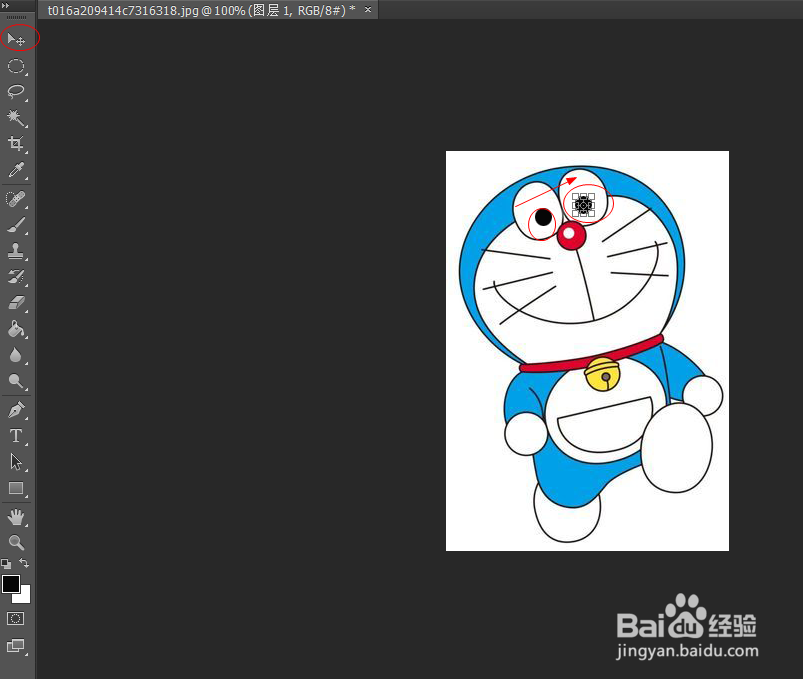Select the Dodge tool
Screen dimensions: 803x679
tap(16, 381)
